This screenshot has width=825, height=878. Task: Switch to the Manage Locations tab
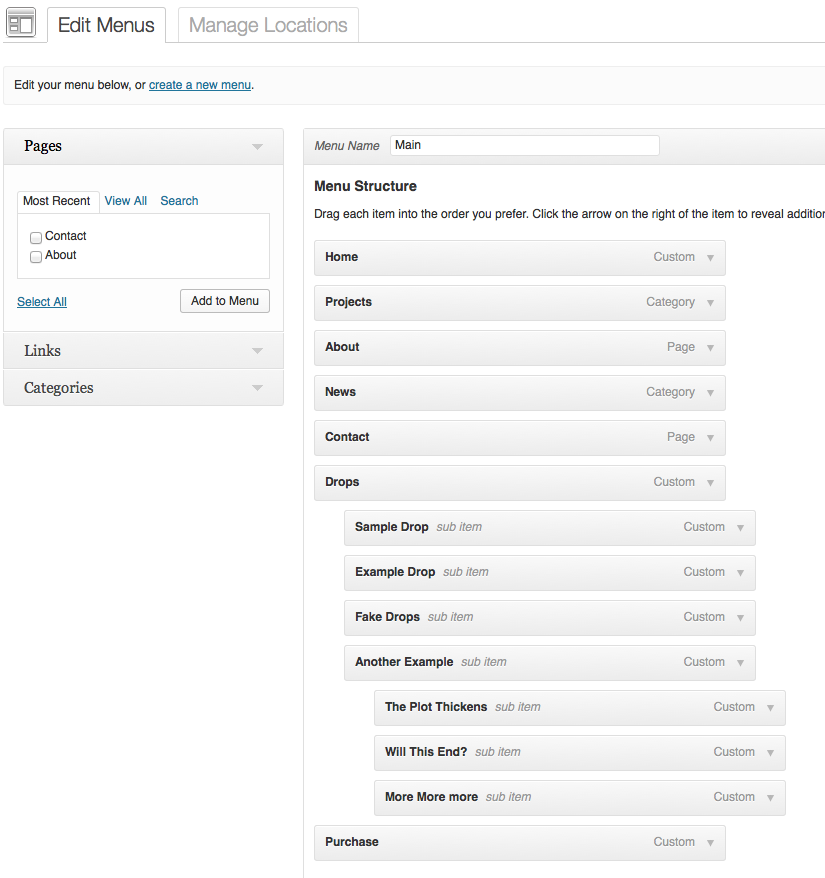(268, 26)
